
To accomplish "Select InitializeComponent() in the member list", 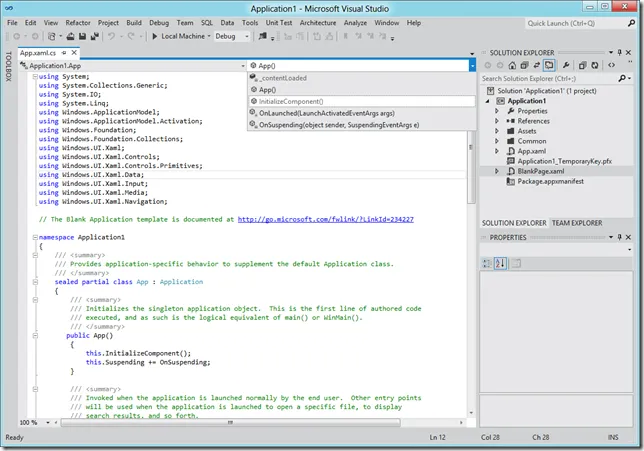I will point(290,101).
